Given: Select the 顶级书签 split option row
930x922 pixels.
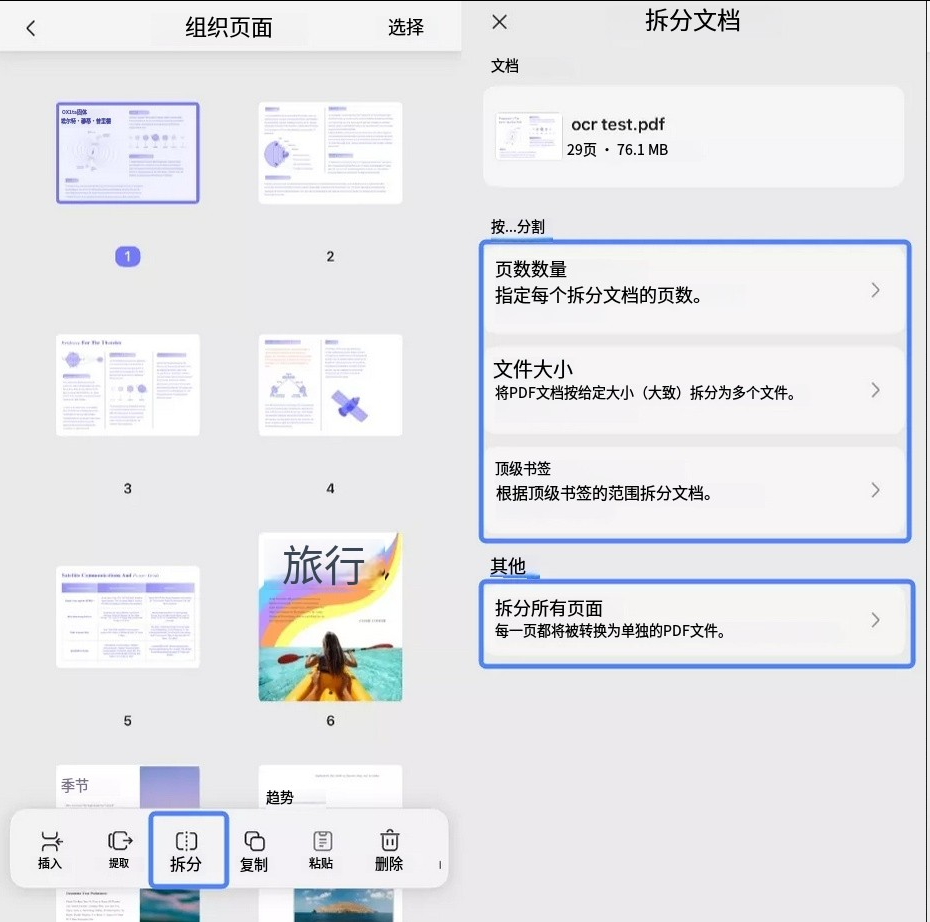Looking at the screenshot, I should point(690,490).
